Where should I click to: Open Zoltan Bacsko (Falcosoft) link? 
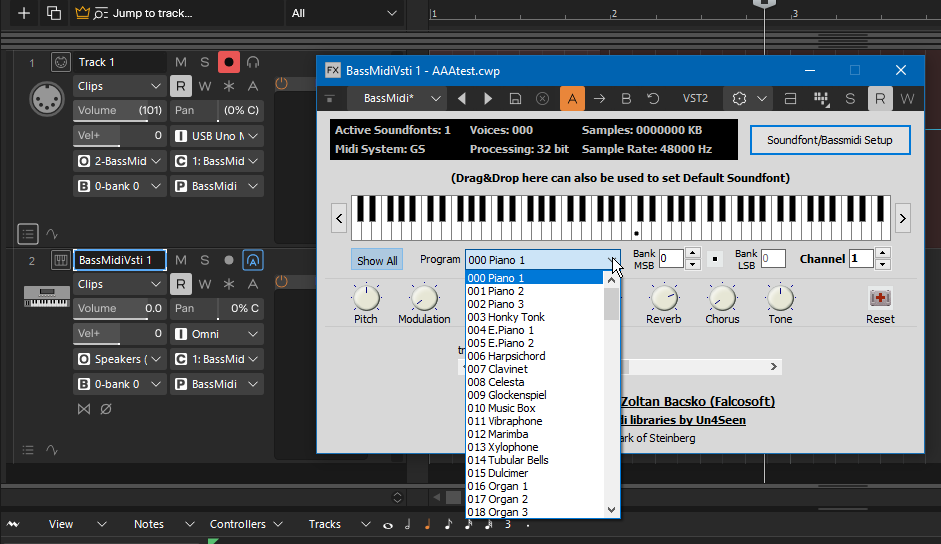697,401
